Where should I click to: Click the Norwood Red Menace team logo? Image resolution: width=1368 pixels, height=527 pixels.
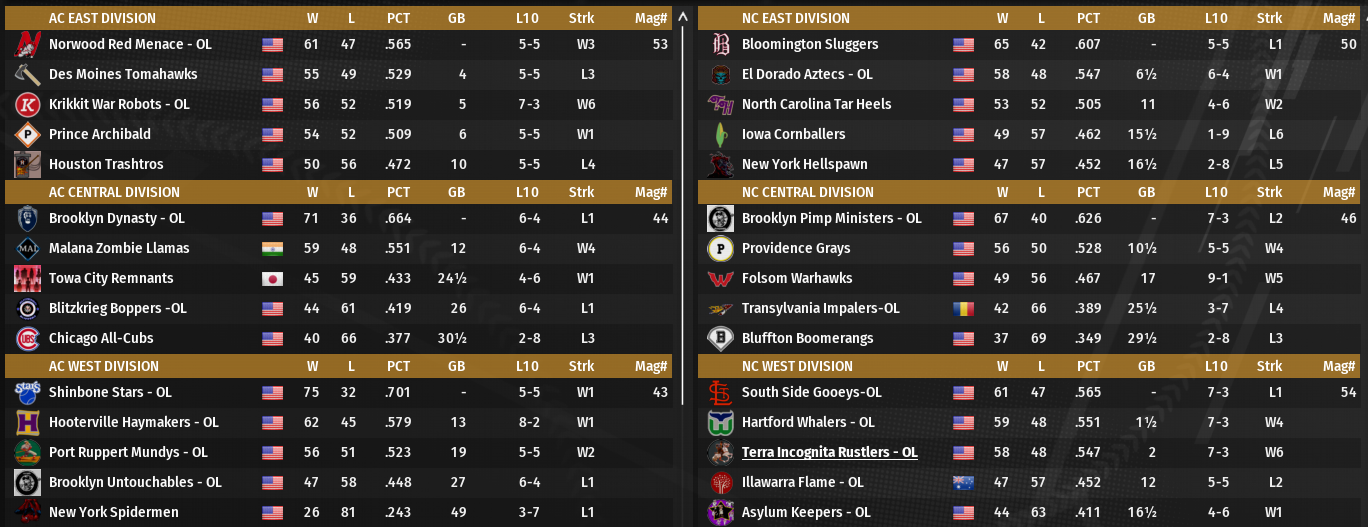[x=27, y=44]
